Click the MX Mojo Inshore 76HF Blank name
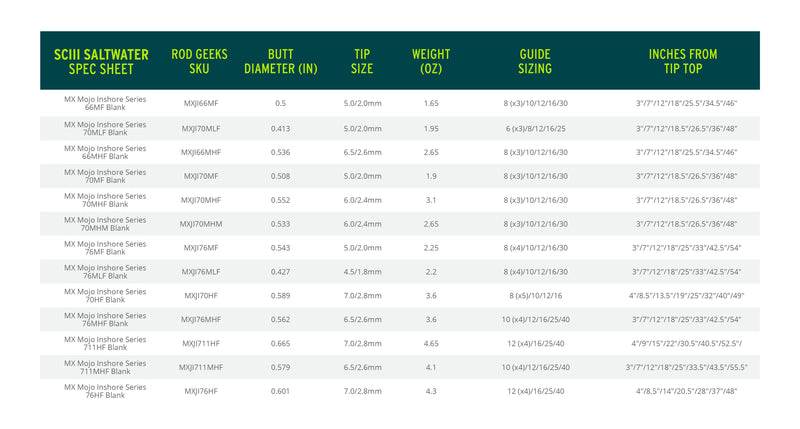800x429 pixels. coord(105,391)
